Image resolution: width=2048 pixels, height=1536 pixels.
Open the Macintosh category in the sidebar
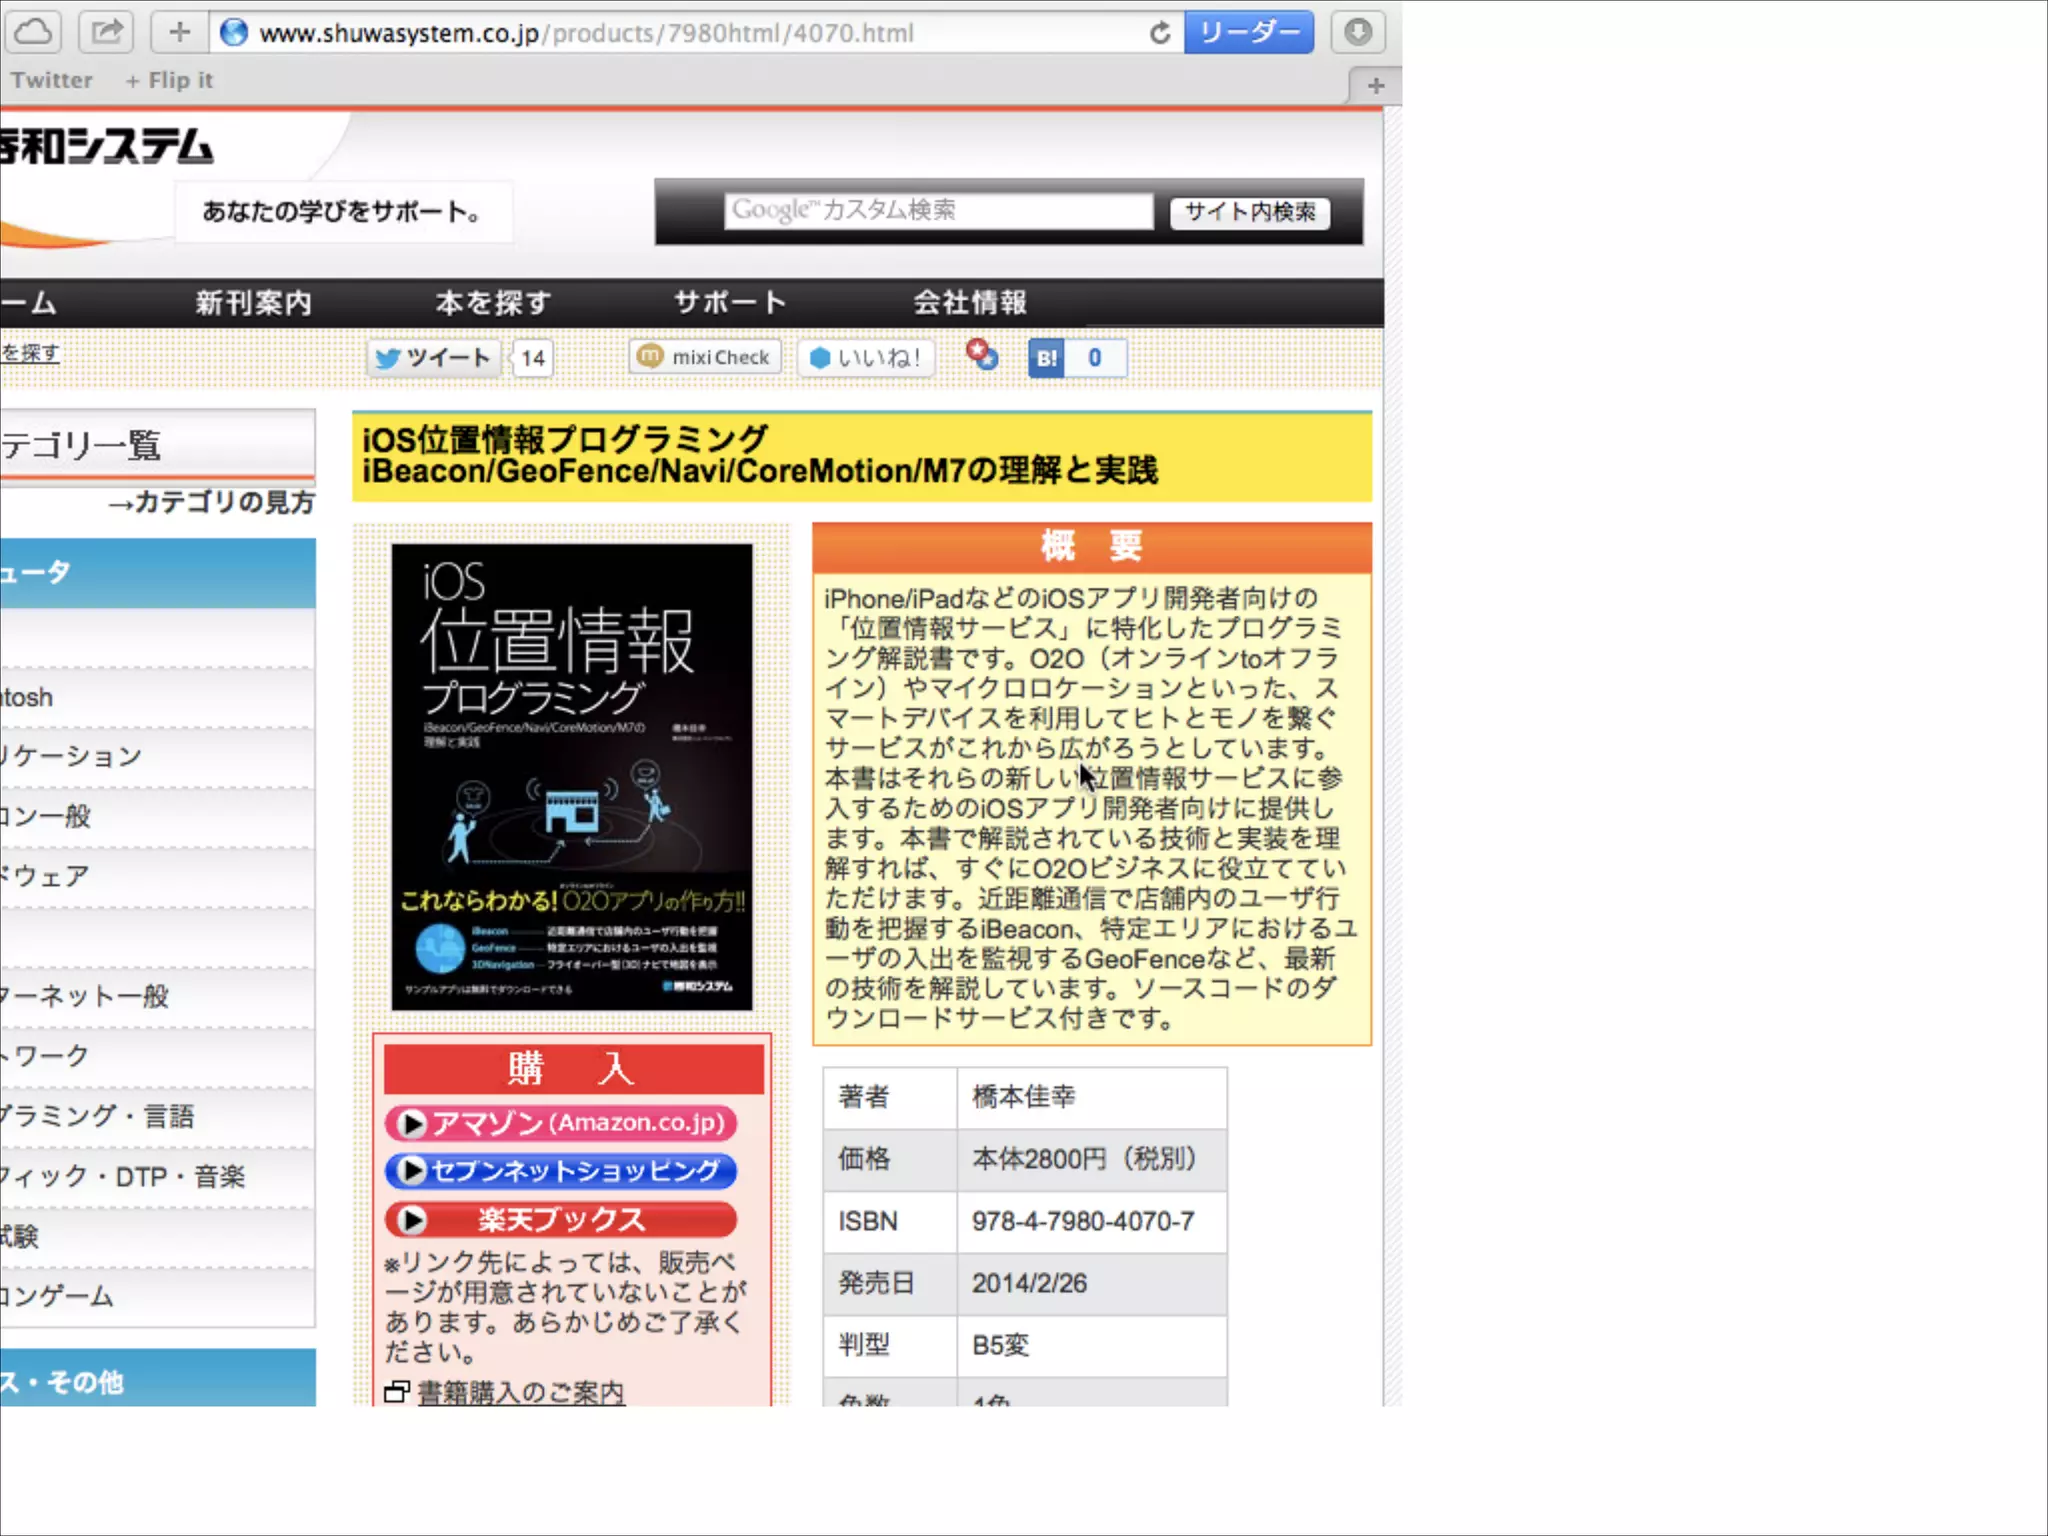(x=157, y=697)
